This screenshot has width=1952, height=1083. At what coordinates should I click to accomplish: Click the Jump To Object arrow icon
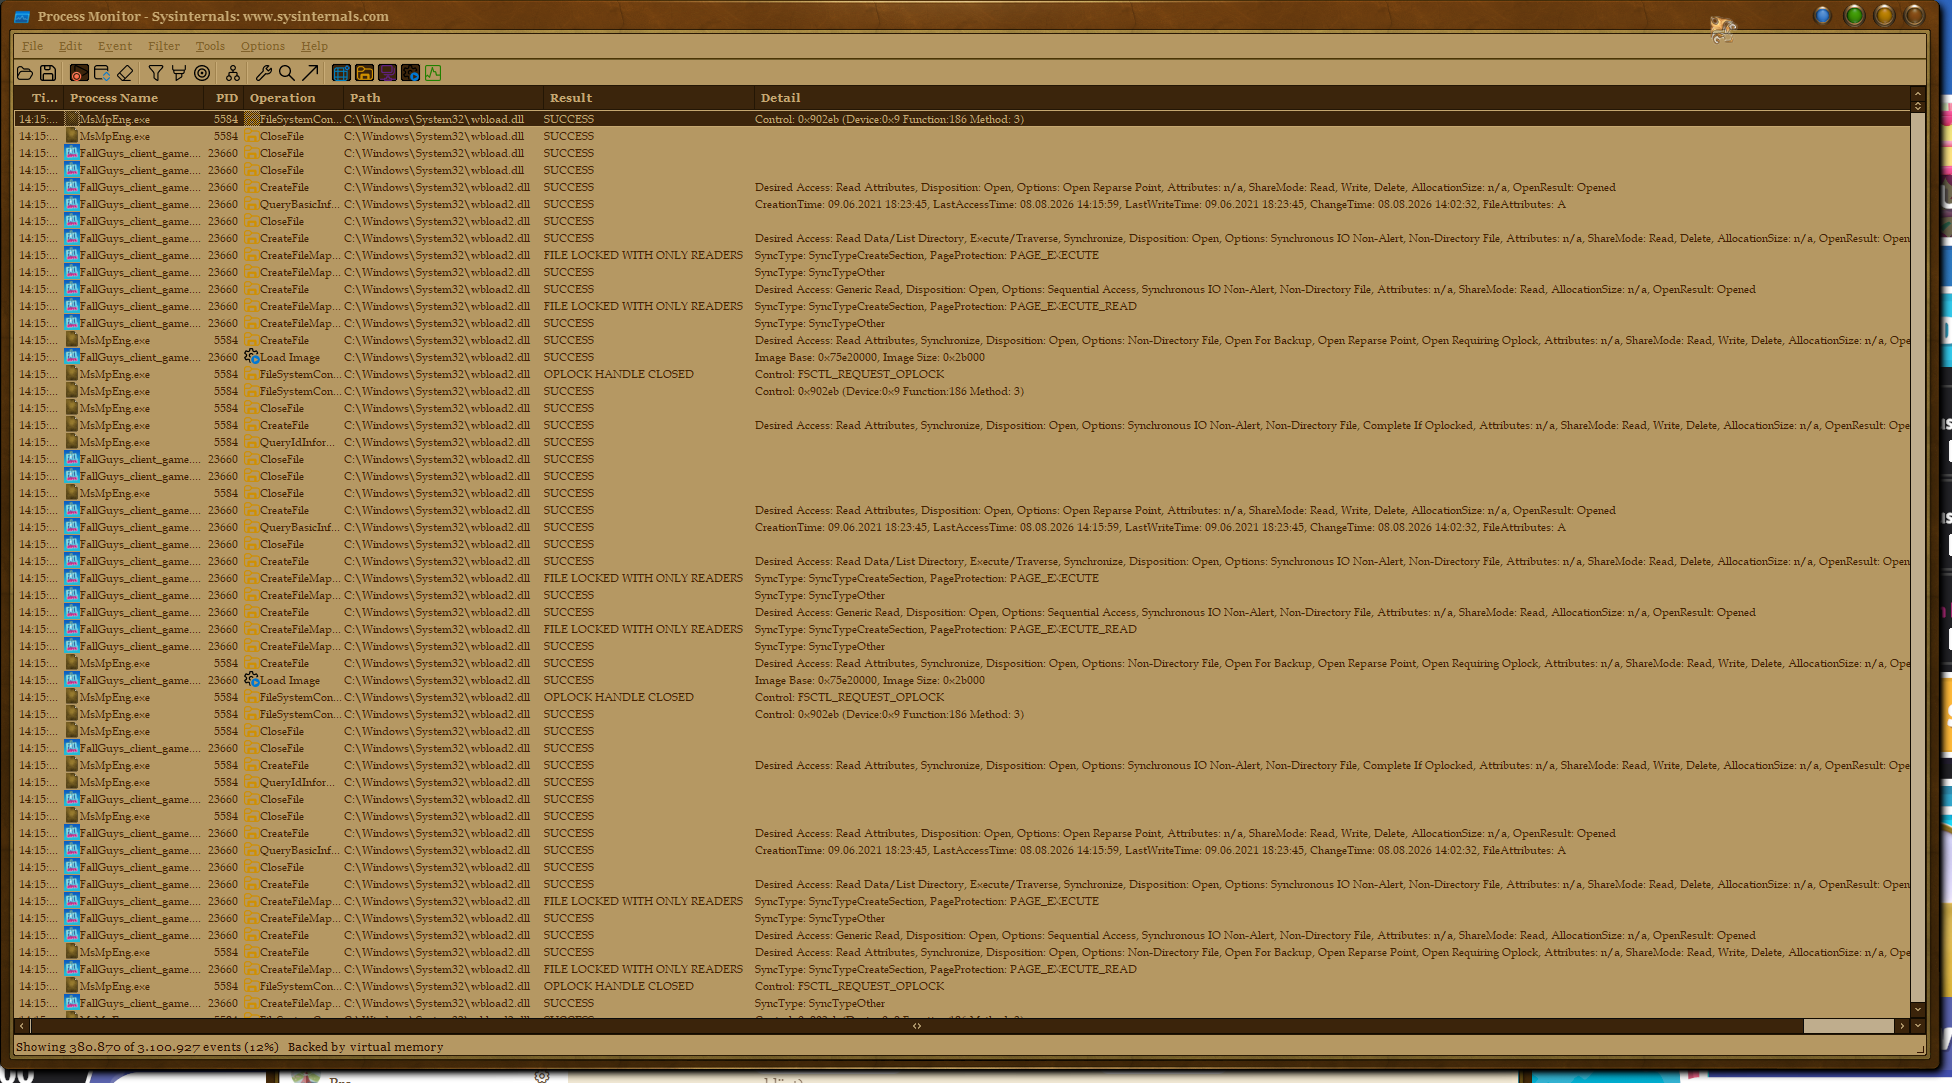tap(310, 73)
